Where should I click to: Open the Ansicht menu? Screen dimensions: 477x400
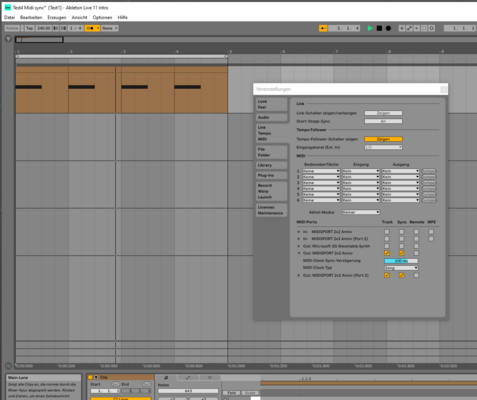tap(79, 17)
